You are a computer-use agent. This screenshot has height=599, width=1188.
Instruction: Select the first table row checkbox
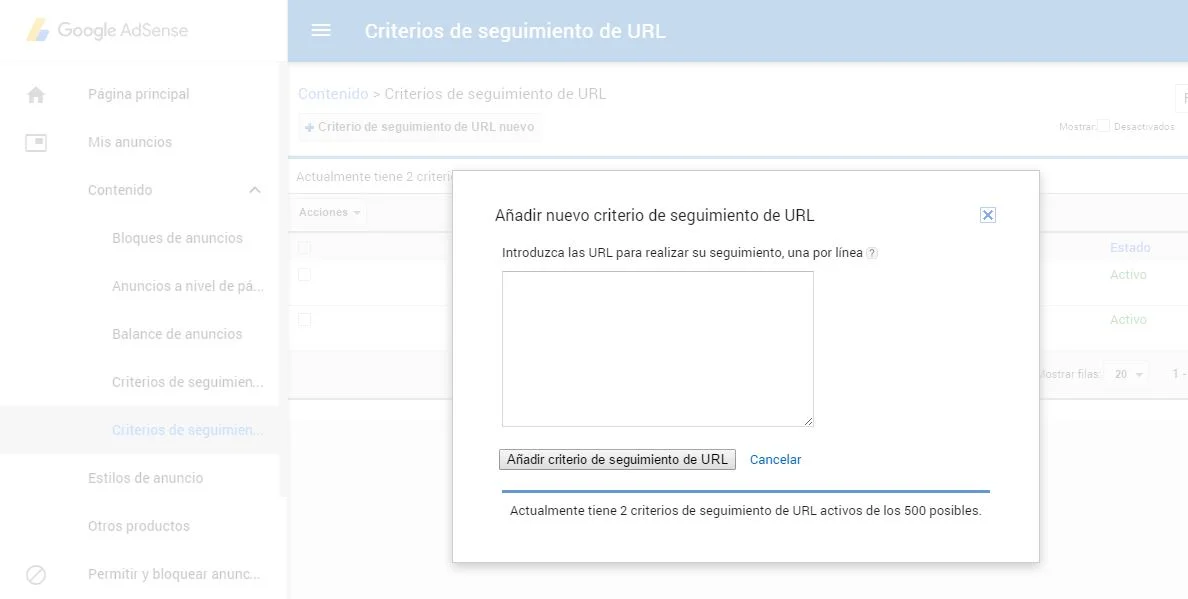(x=304, y=275)
